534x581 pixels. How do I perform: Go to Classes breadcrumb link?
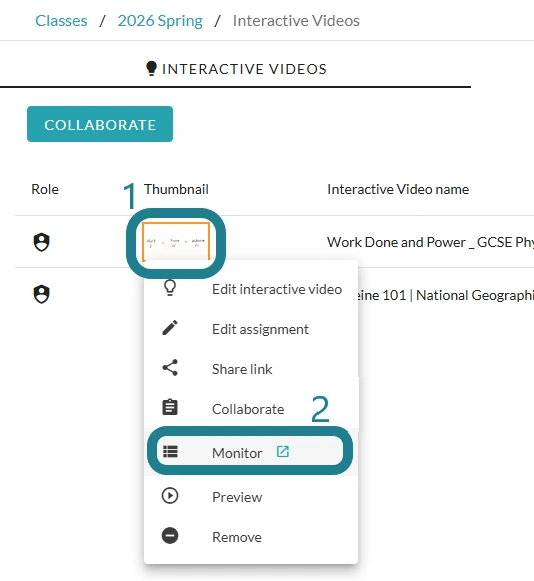coord(61,21)
